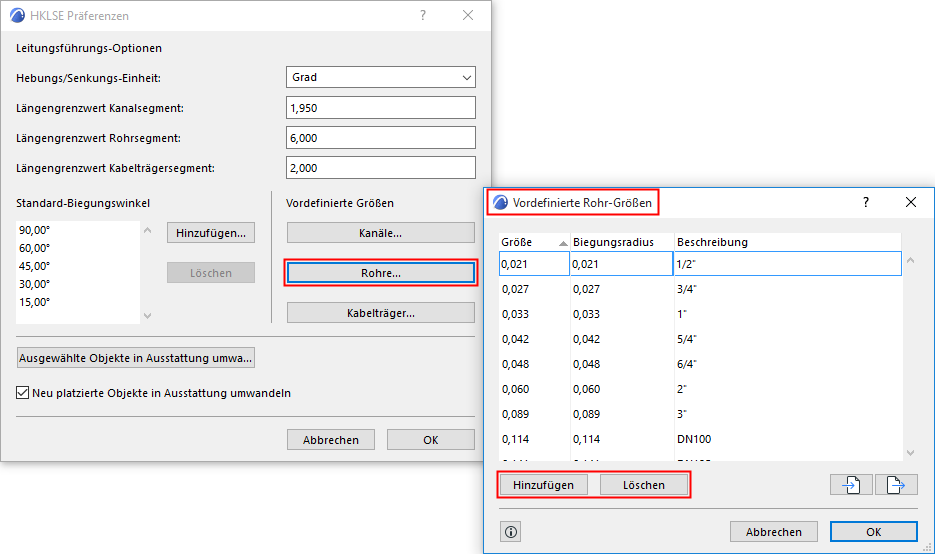The width and height of the screenshot is (935, 554).
Task: Click scroll-up arrow of pipe sizes table
Action: (x=911, y=261)
